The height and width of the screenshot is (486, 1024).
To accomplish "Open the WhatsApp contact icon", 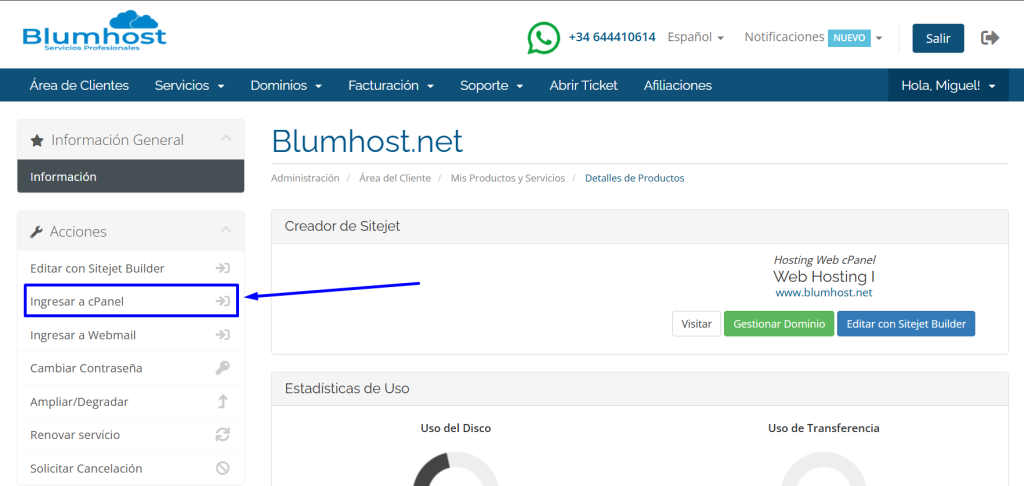I will click(543, 38).
